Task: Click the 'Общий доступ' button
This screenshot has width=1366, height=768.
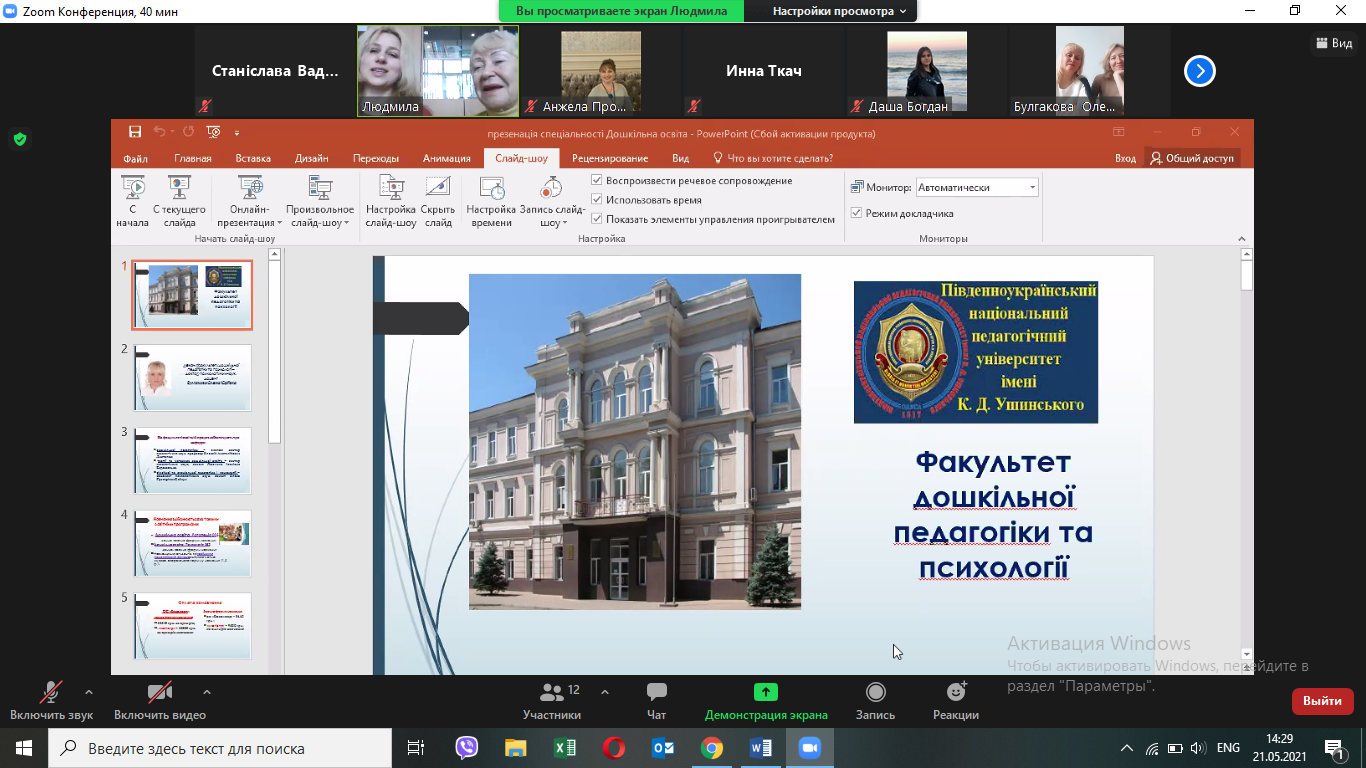Action: pyautogui.click(x=1192, y=158)
